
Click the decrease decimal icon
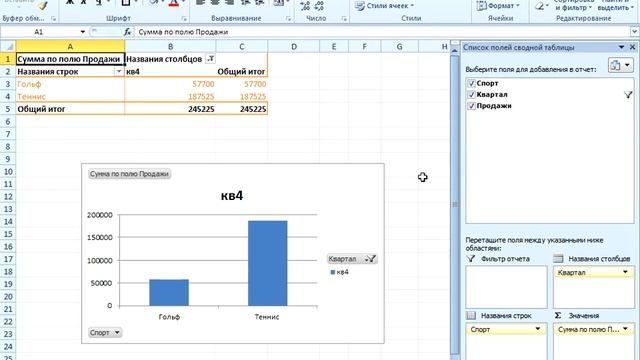tap(319, 5)
